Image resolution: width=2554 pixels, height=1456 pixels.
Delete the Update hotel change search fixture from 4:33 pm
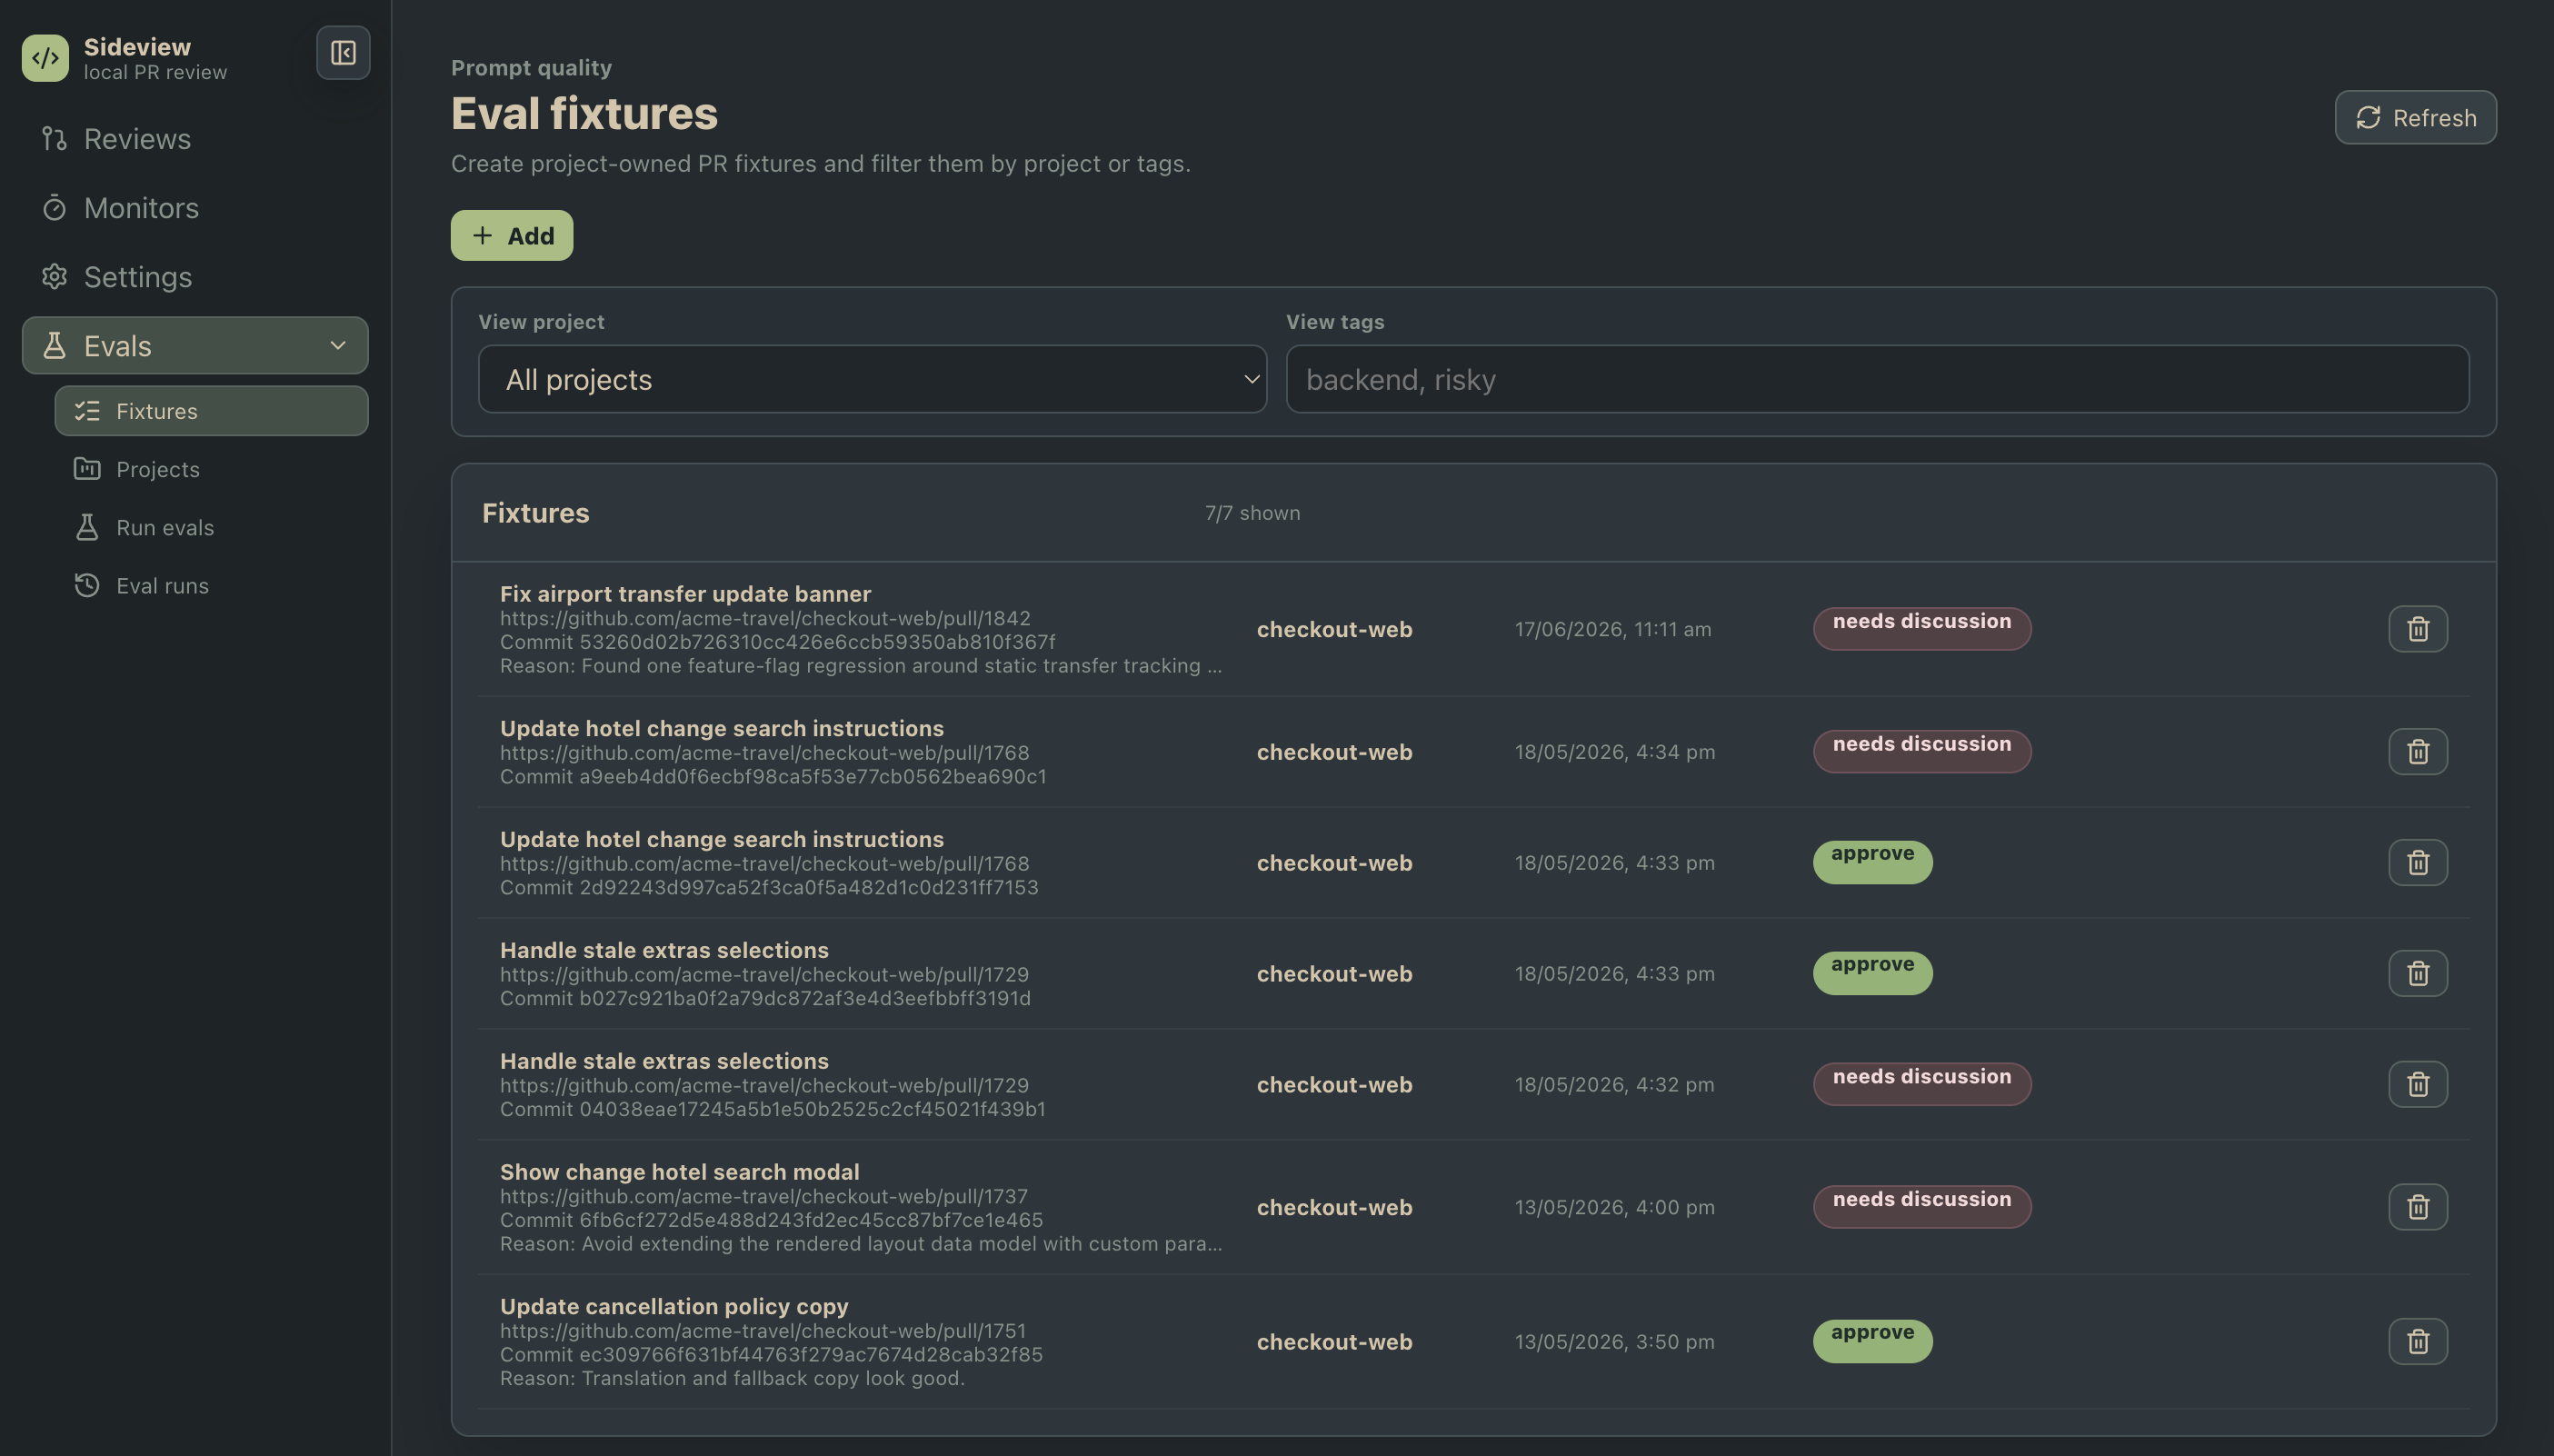point(2417,863)
